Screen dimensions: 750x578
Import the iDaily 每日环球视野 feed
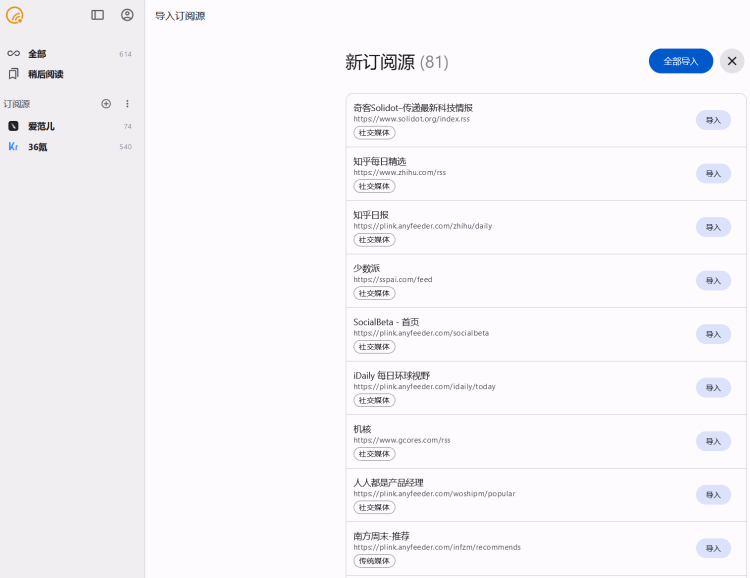[x=713, y=388]
